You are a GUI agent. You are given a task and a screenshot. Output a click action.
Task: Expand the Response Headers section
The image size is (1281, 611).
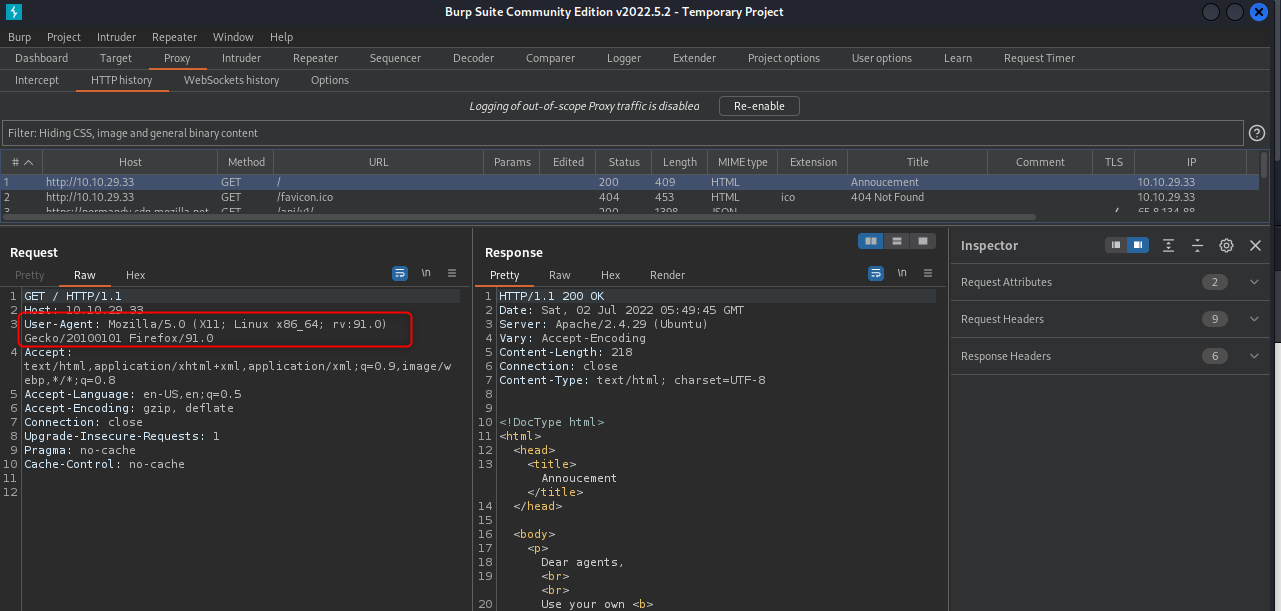pos(1254,356)
